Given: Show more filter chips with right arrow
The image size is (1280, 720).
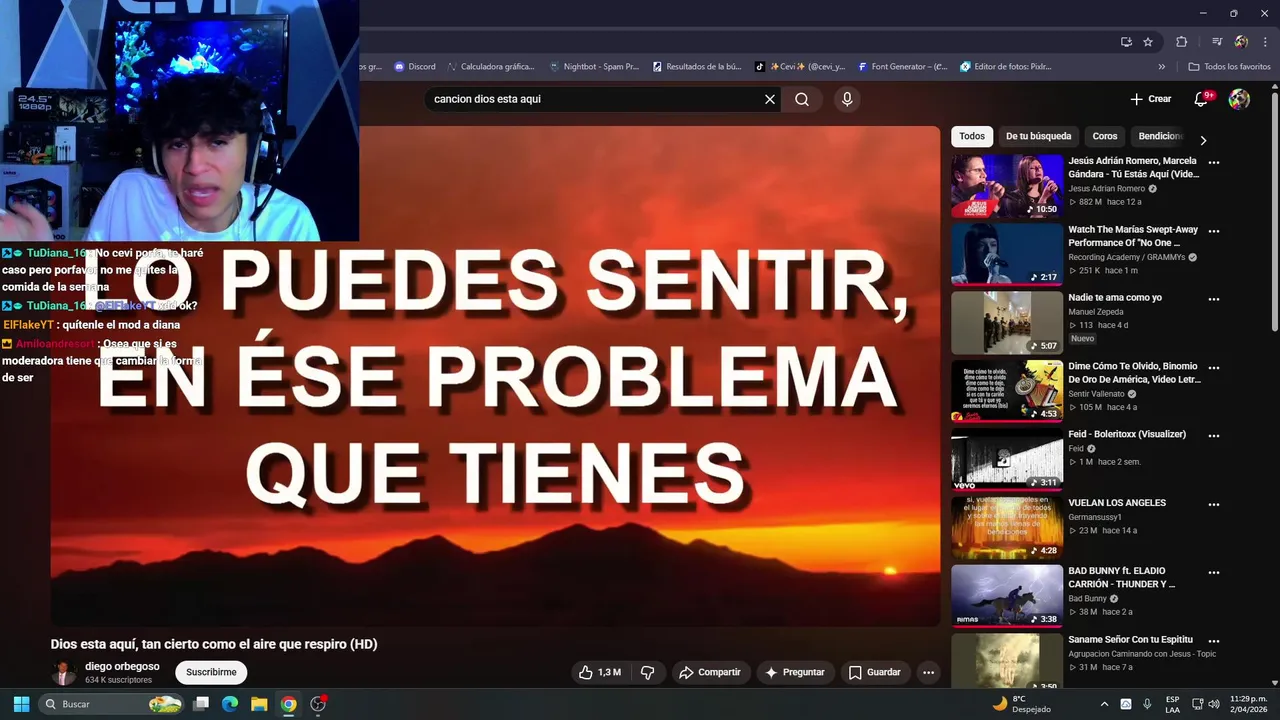Looking at the screenshot, I should (x=1203, y=140).
